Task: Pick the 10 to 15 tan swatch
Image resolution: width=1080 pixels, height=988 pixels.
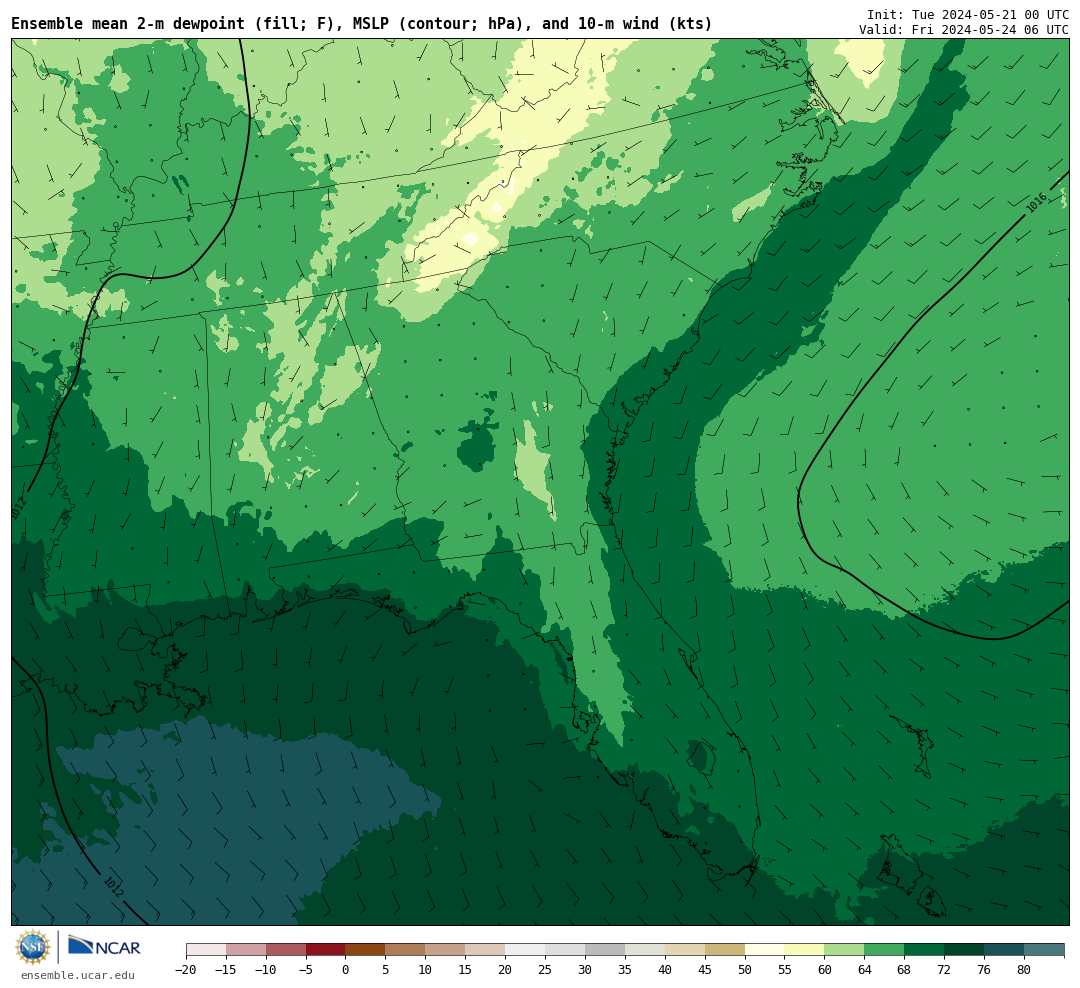Action: point(446,950)
